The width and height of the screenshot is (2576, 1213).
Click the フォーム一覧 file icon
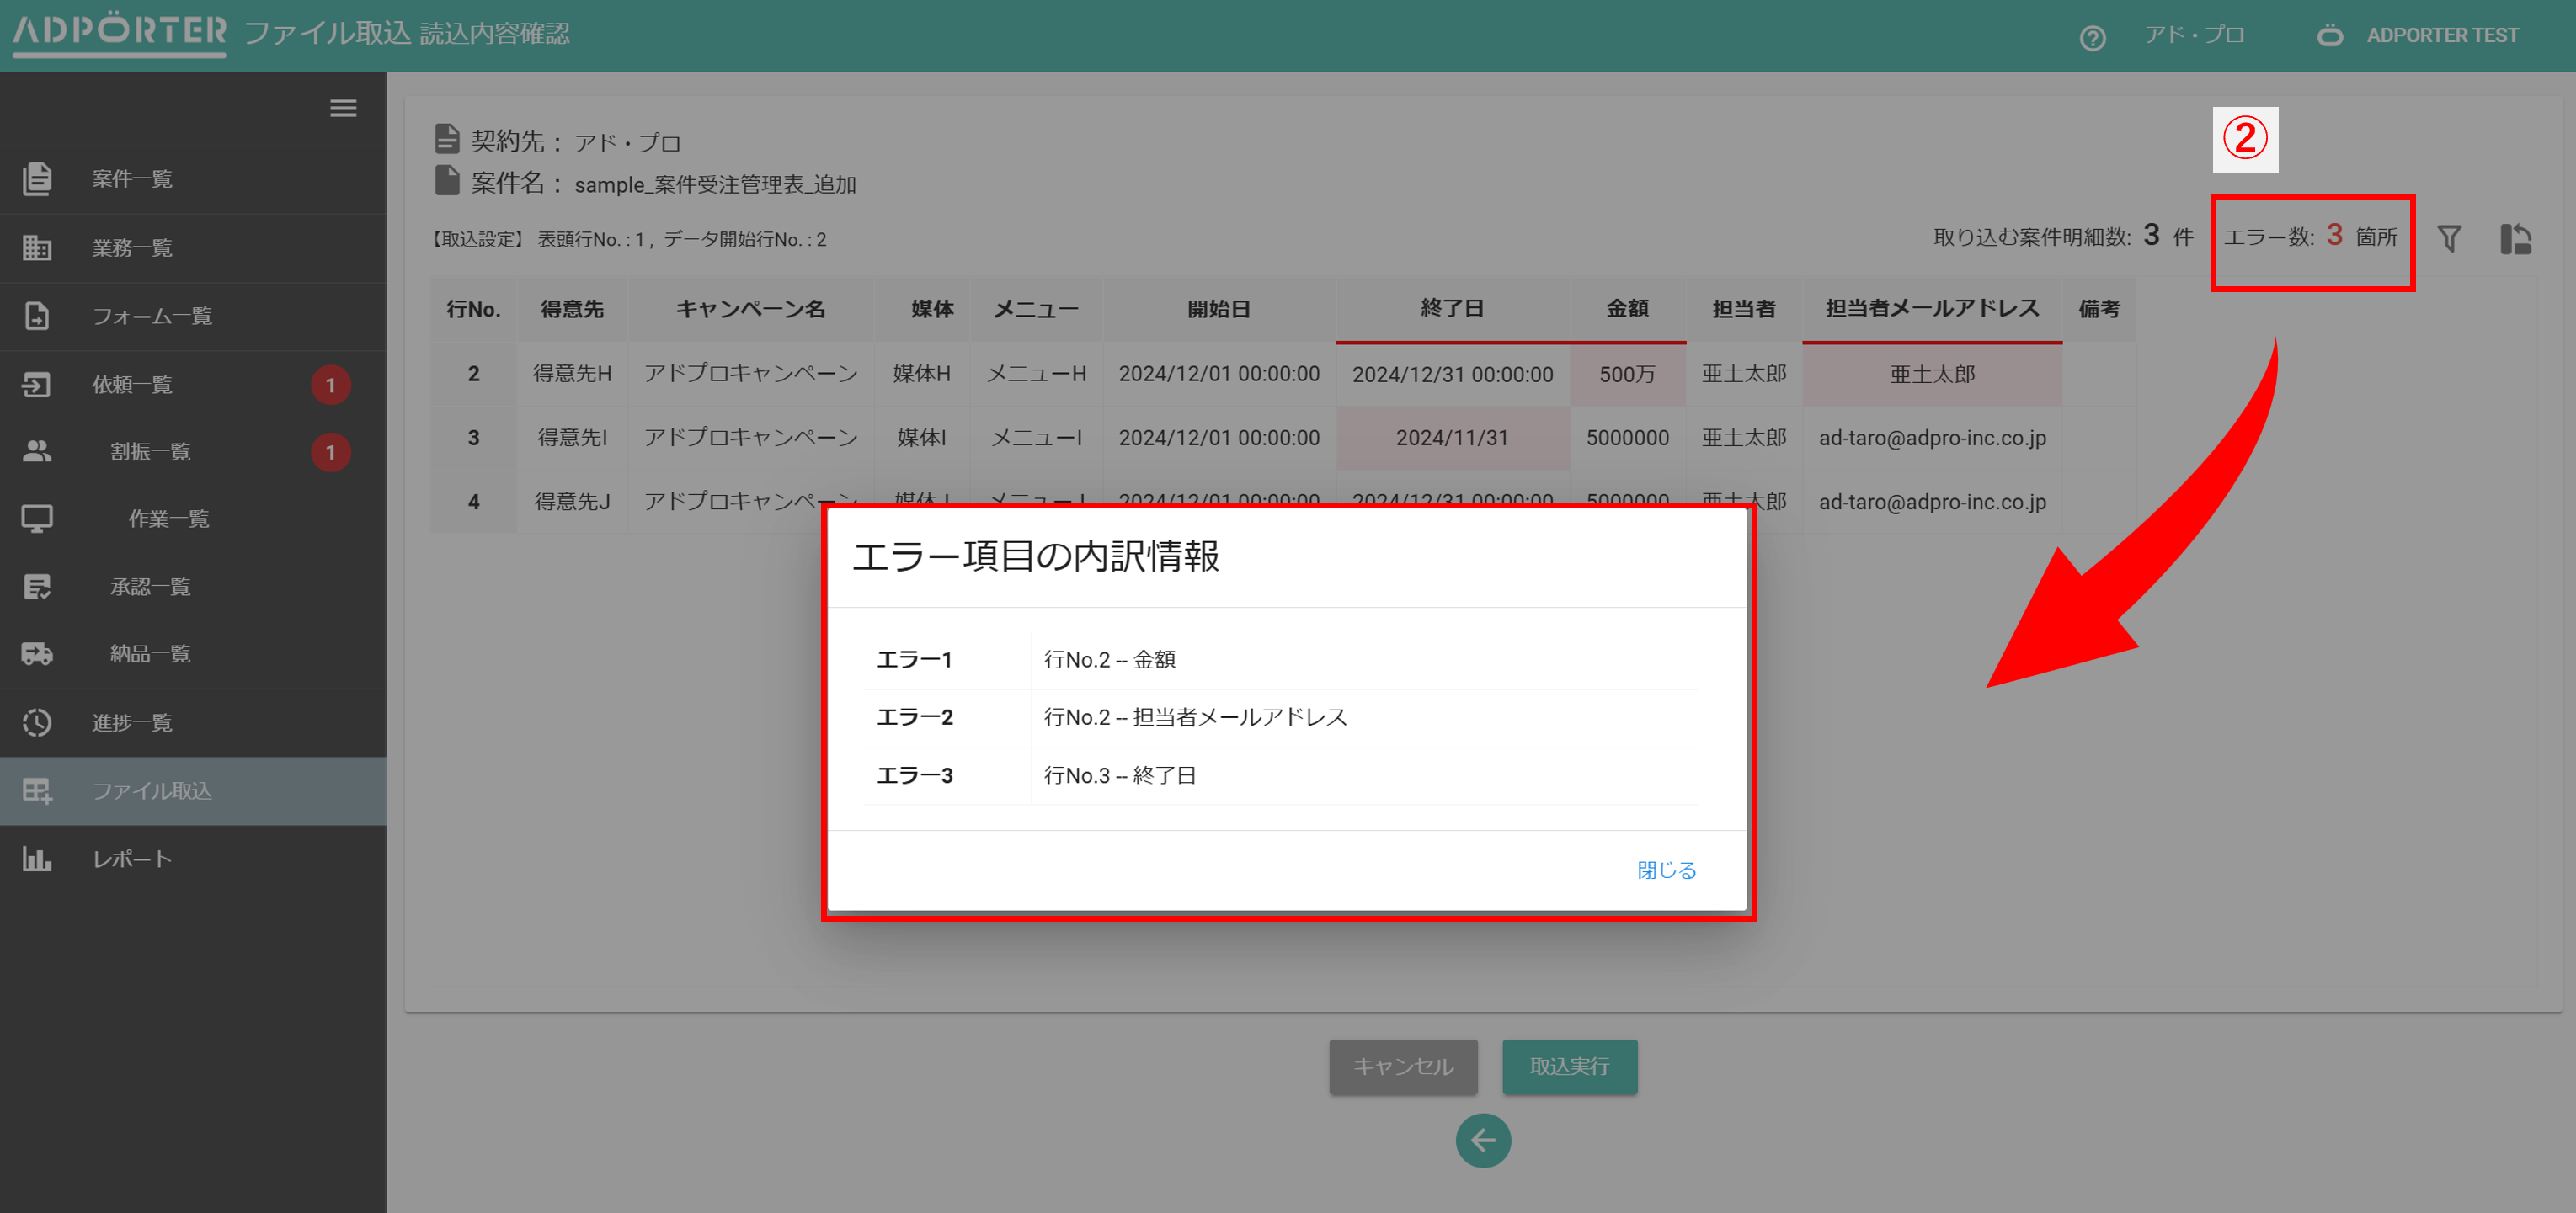[x=37, y=316]
